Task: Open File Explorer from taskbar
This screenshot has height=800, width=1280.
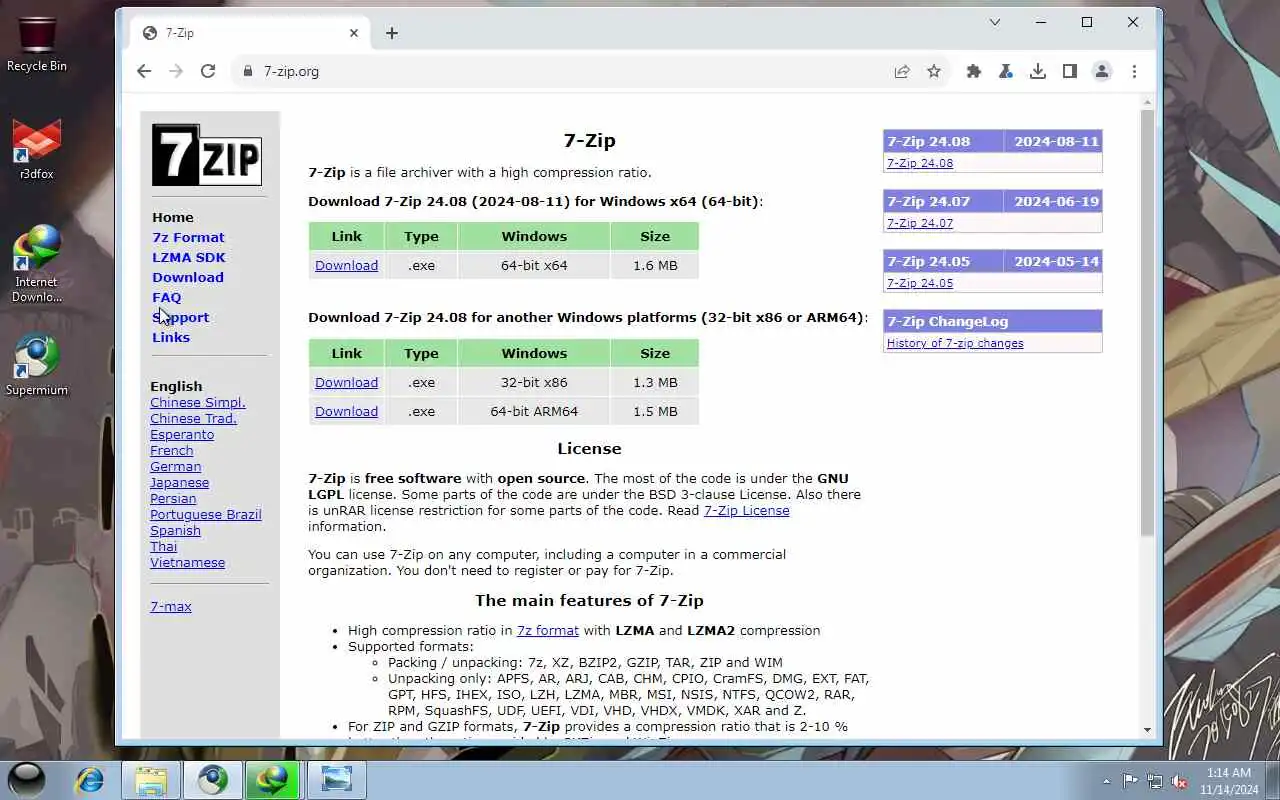Action: click(151, 780)
